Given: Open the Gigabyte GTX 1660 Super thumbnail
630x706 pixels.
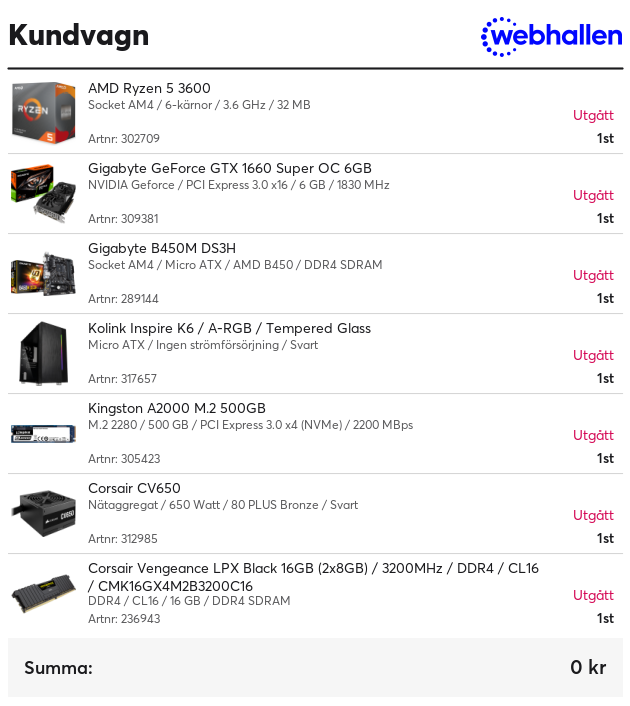Looking at the screenshot, I should coord(43,193).
